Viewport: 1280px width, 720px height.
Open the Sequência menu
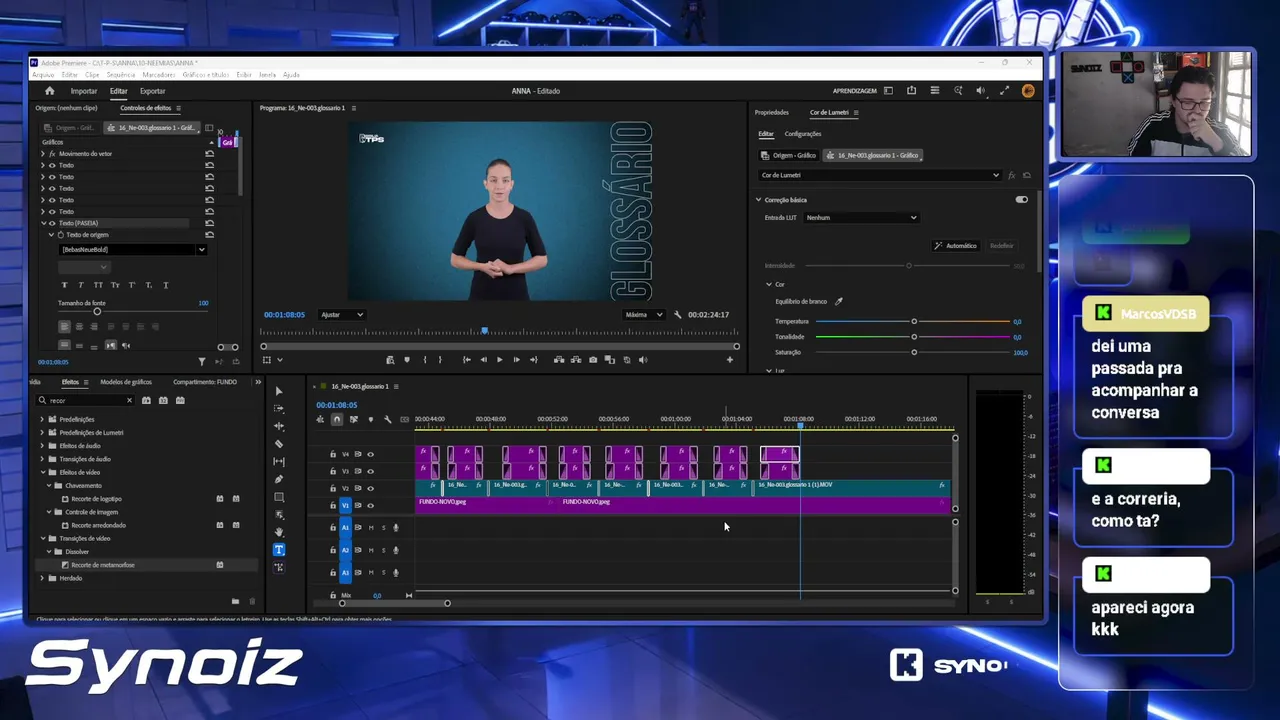tap(120, 75)
